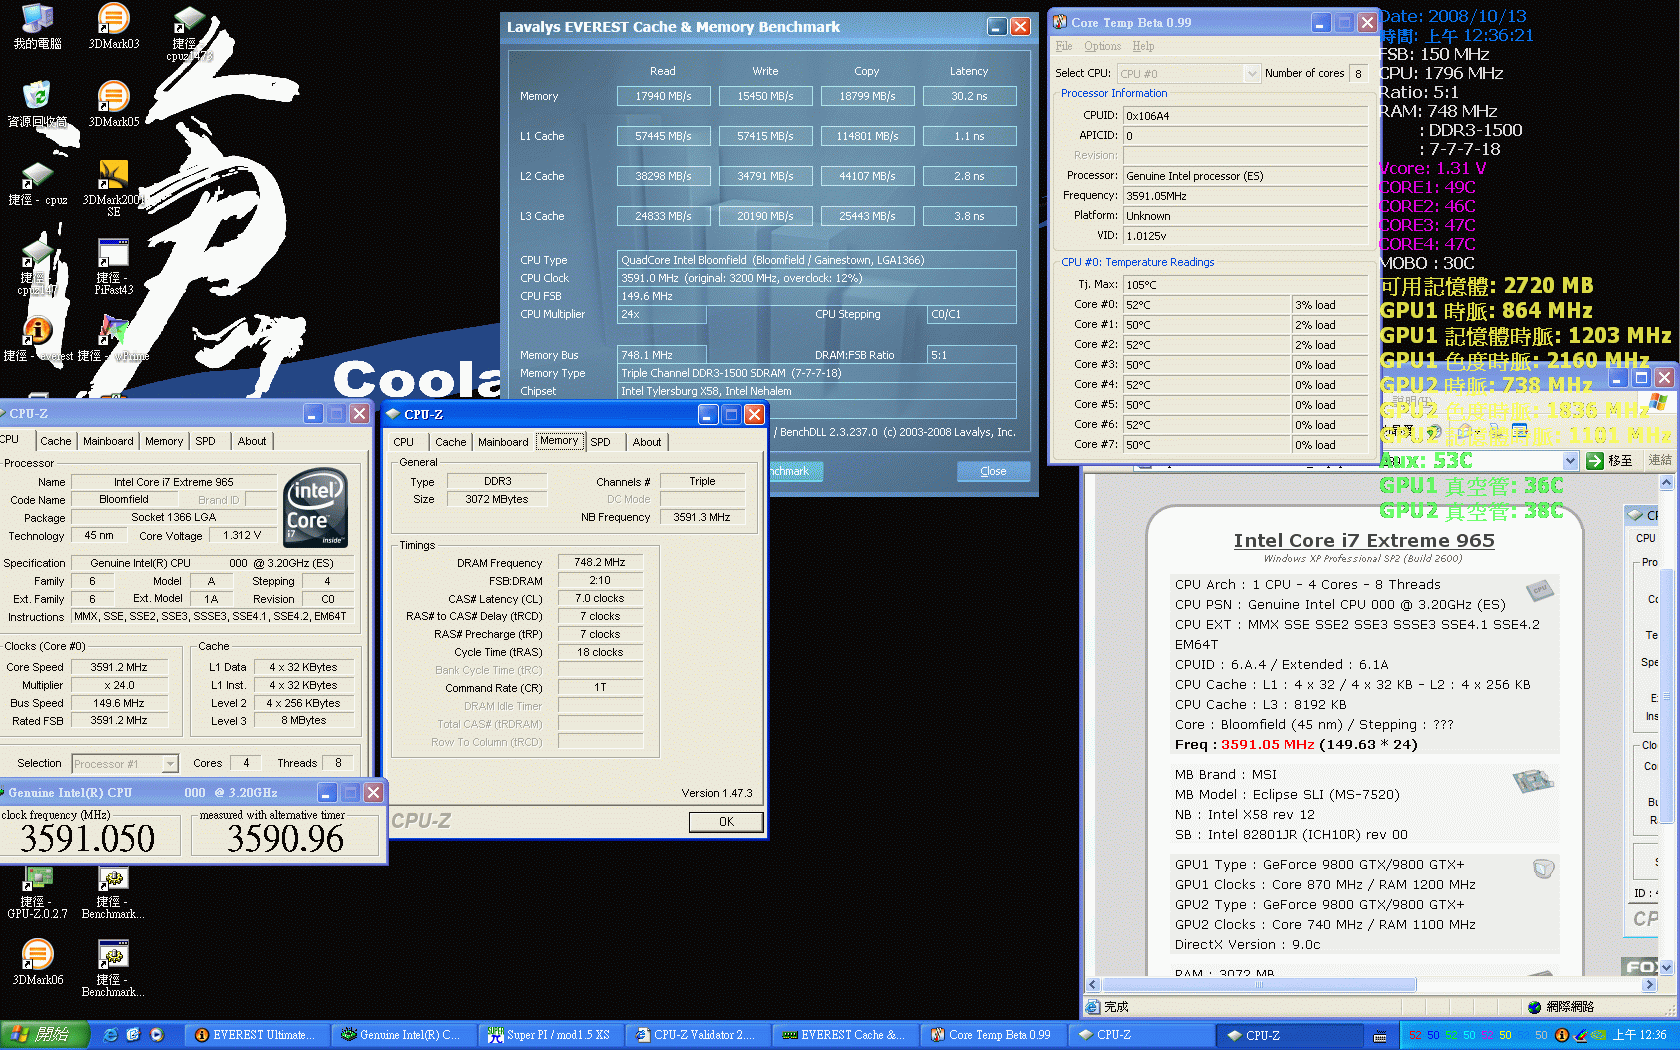The image size is (1680, 1050).
Task: Select CPU tab in middle CPU-Z window
Action: 403,442
